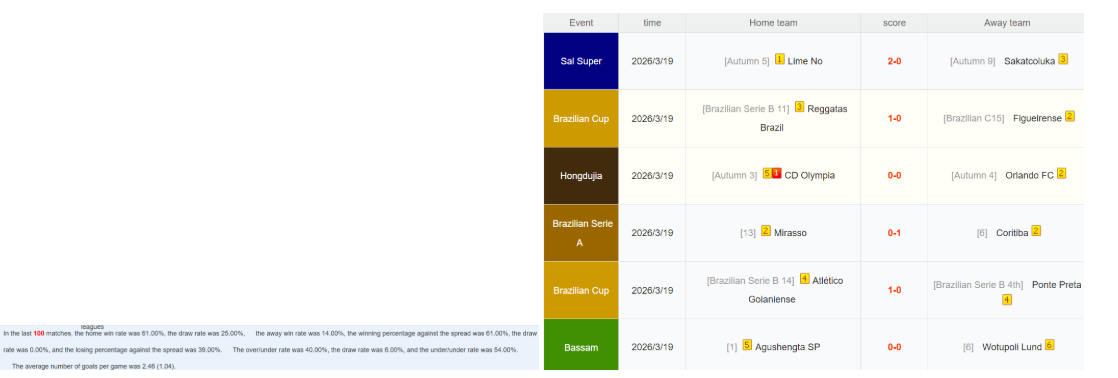1118x378 pixels.
Task: Open Brazilian Cup in the Atlético Goianiense row
Action: [x=581, y=290]
